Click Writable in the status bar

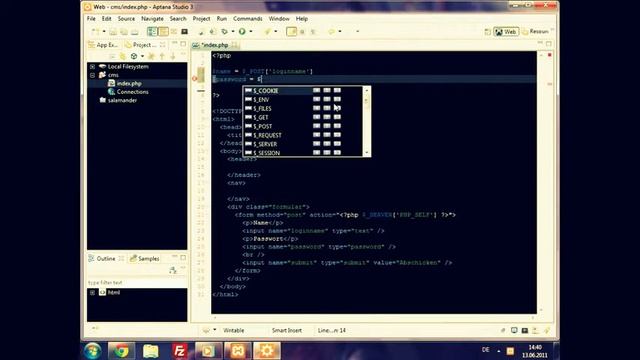(x=233, y=330)
